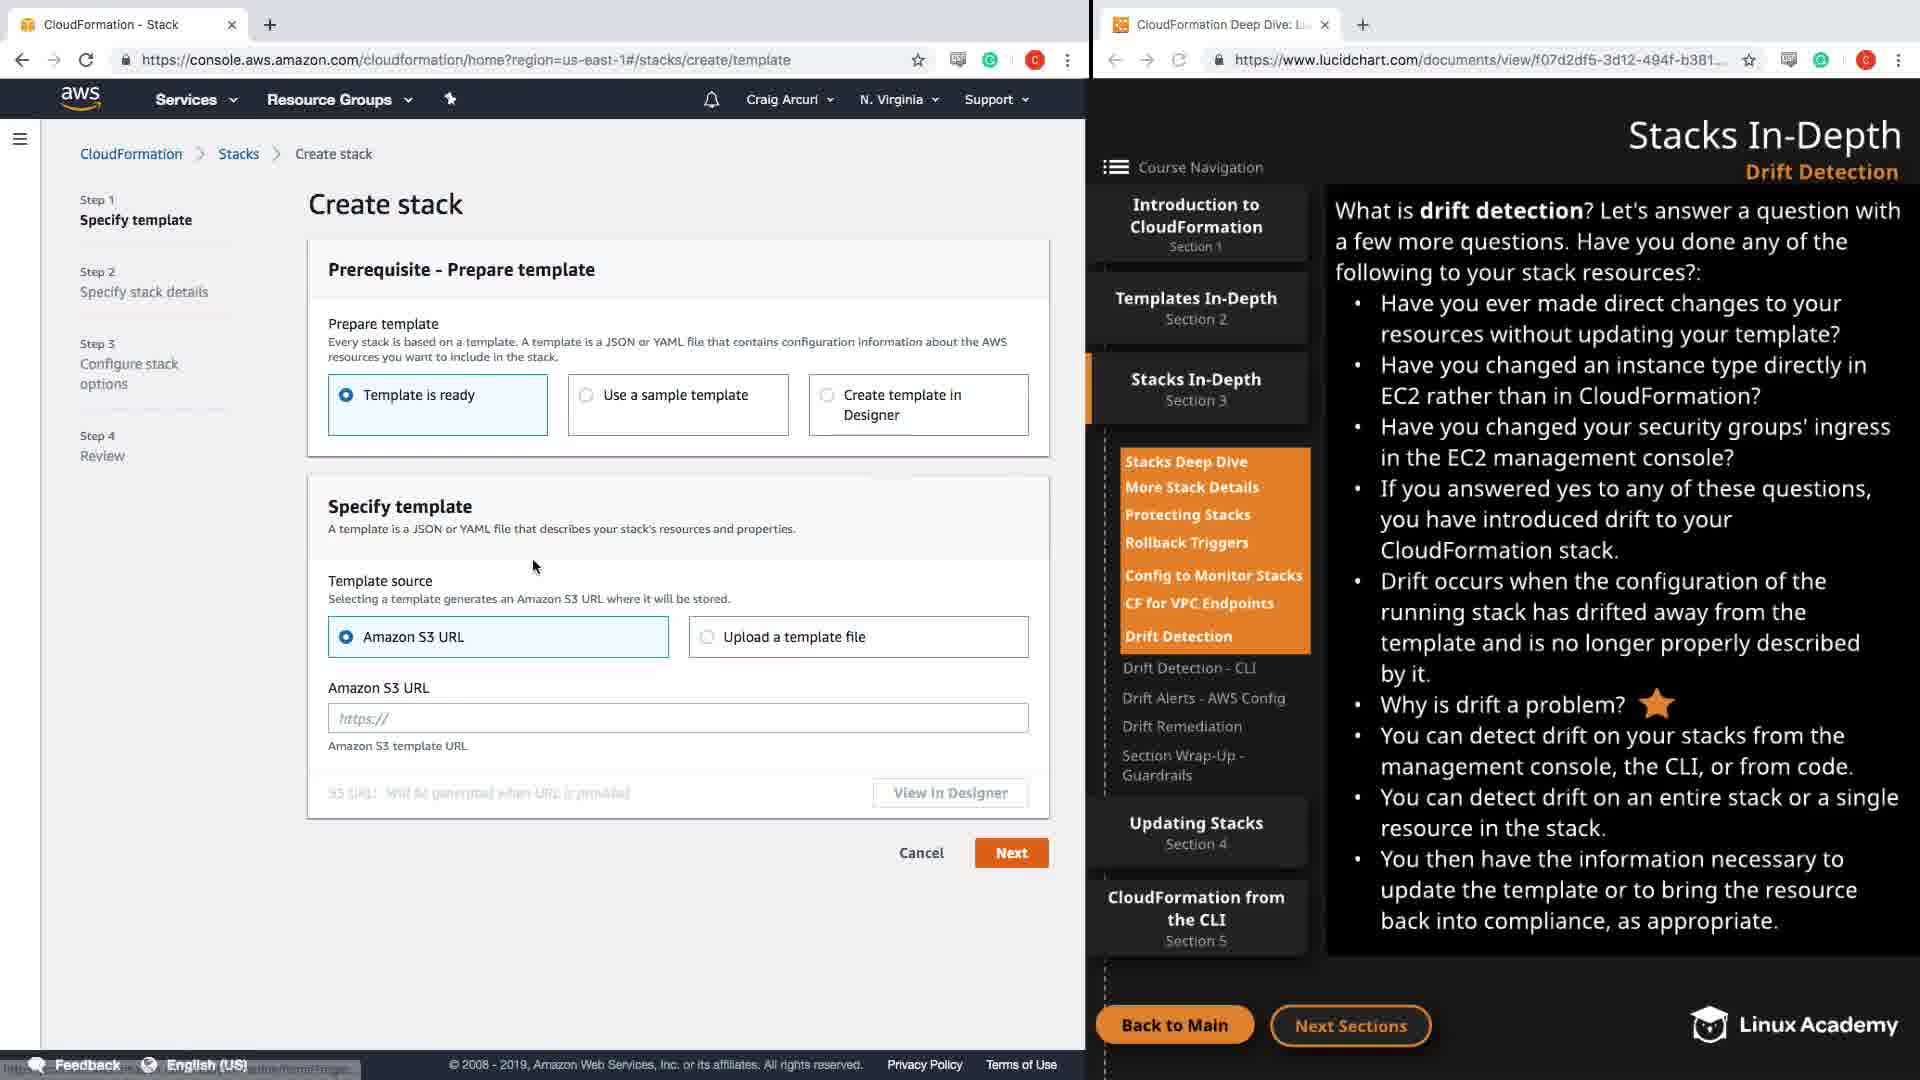Viewport: 1920px width, 1080px height.
Task: Click the AWS logo home icon
Action: tap(80, 99)
